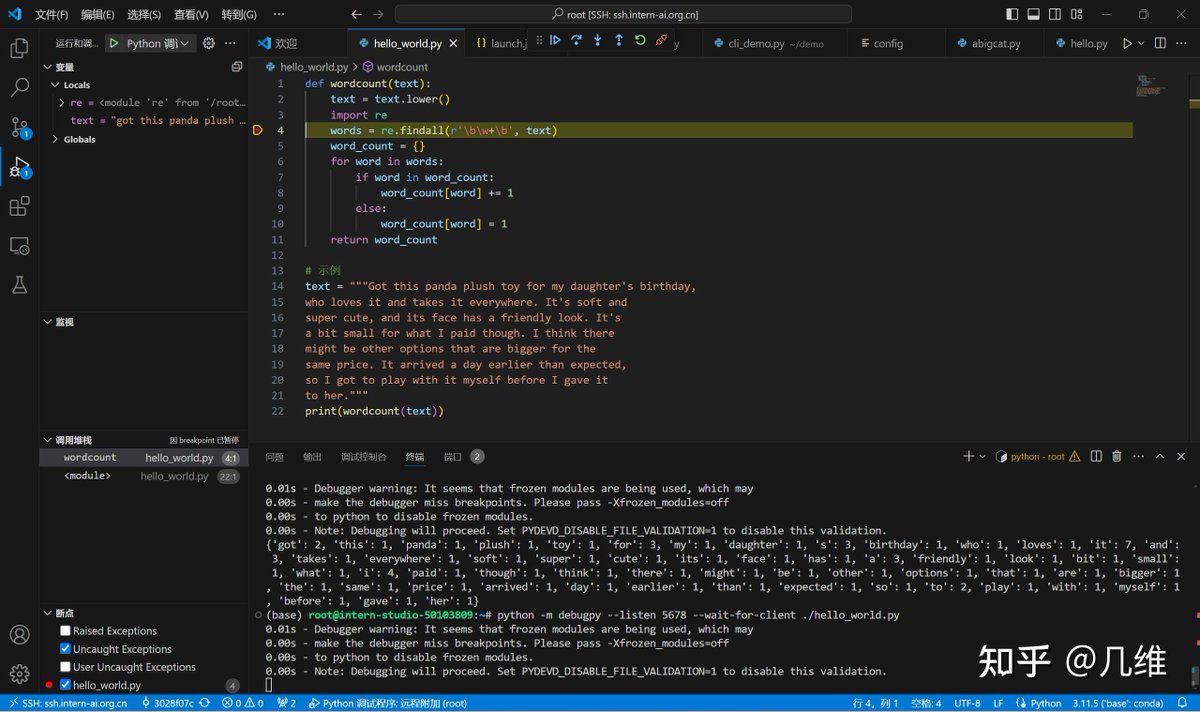
Task: Open new terminal profile dropdown arrow
Action: click(x=982, y=456)
